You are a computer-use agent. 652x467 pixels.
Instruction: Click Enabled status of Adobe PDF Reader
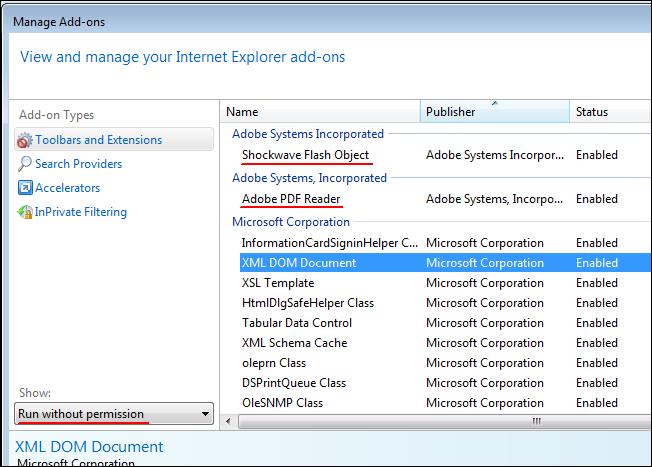pyautogui.click(x=597, y=199)
